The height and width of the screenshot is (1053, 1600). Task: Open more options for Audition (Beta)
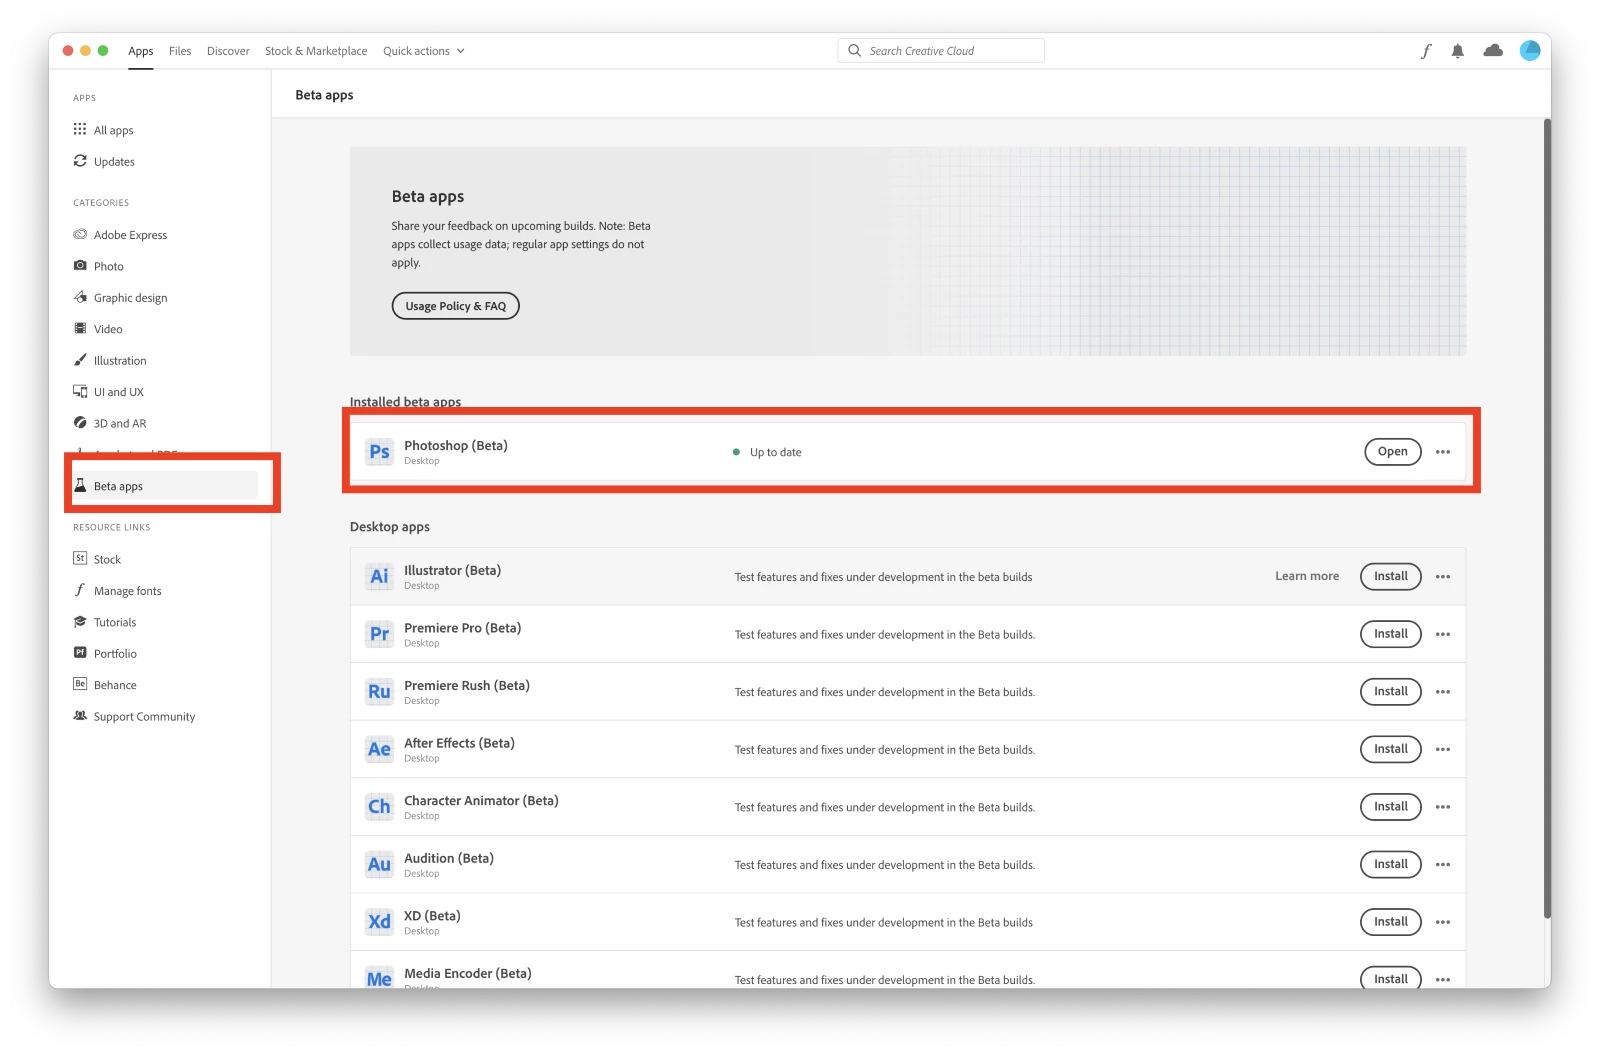click(1443, 865)
